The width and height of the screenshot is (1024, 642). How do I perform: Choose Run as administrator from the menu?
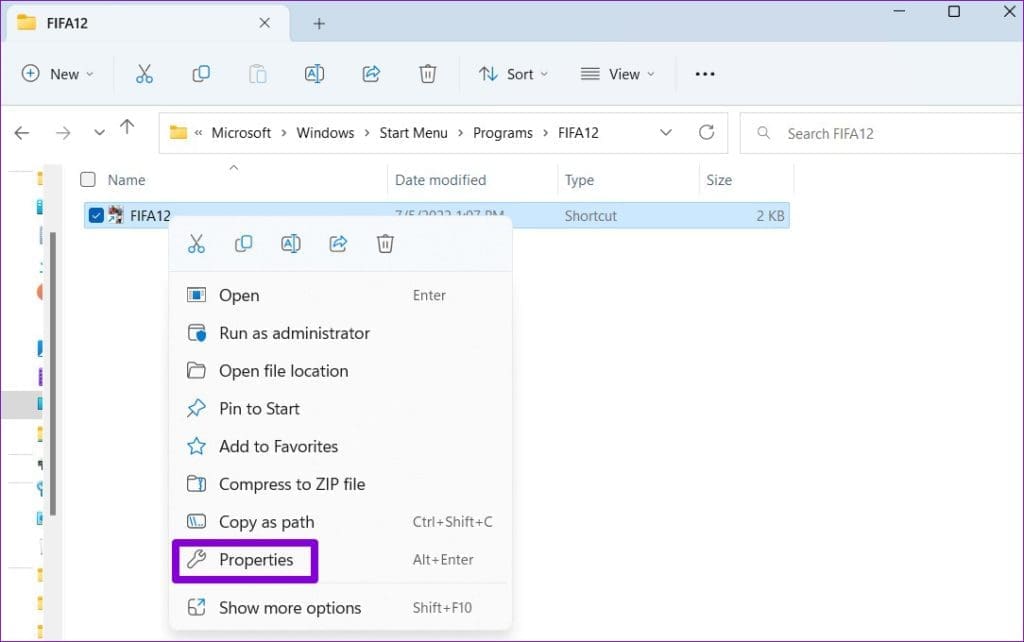coord(294,333)
